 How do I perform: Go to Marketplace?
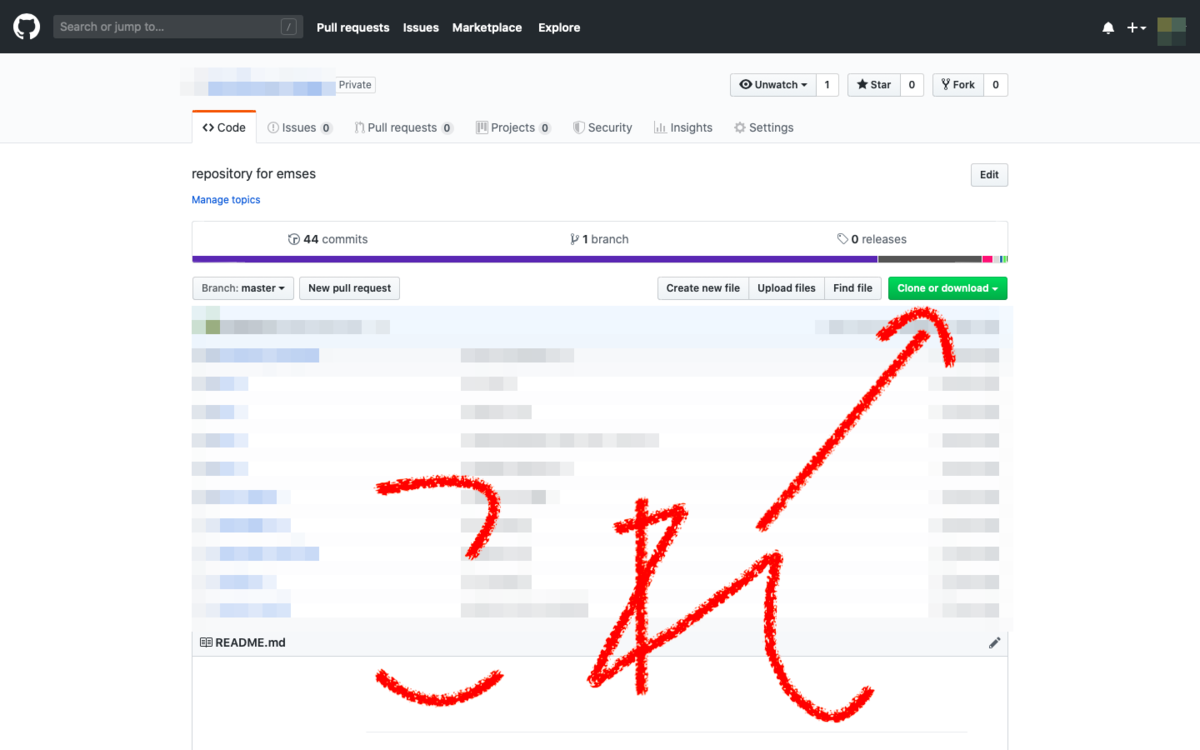tap(487, 28)
